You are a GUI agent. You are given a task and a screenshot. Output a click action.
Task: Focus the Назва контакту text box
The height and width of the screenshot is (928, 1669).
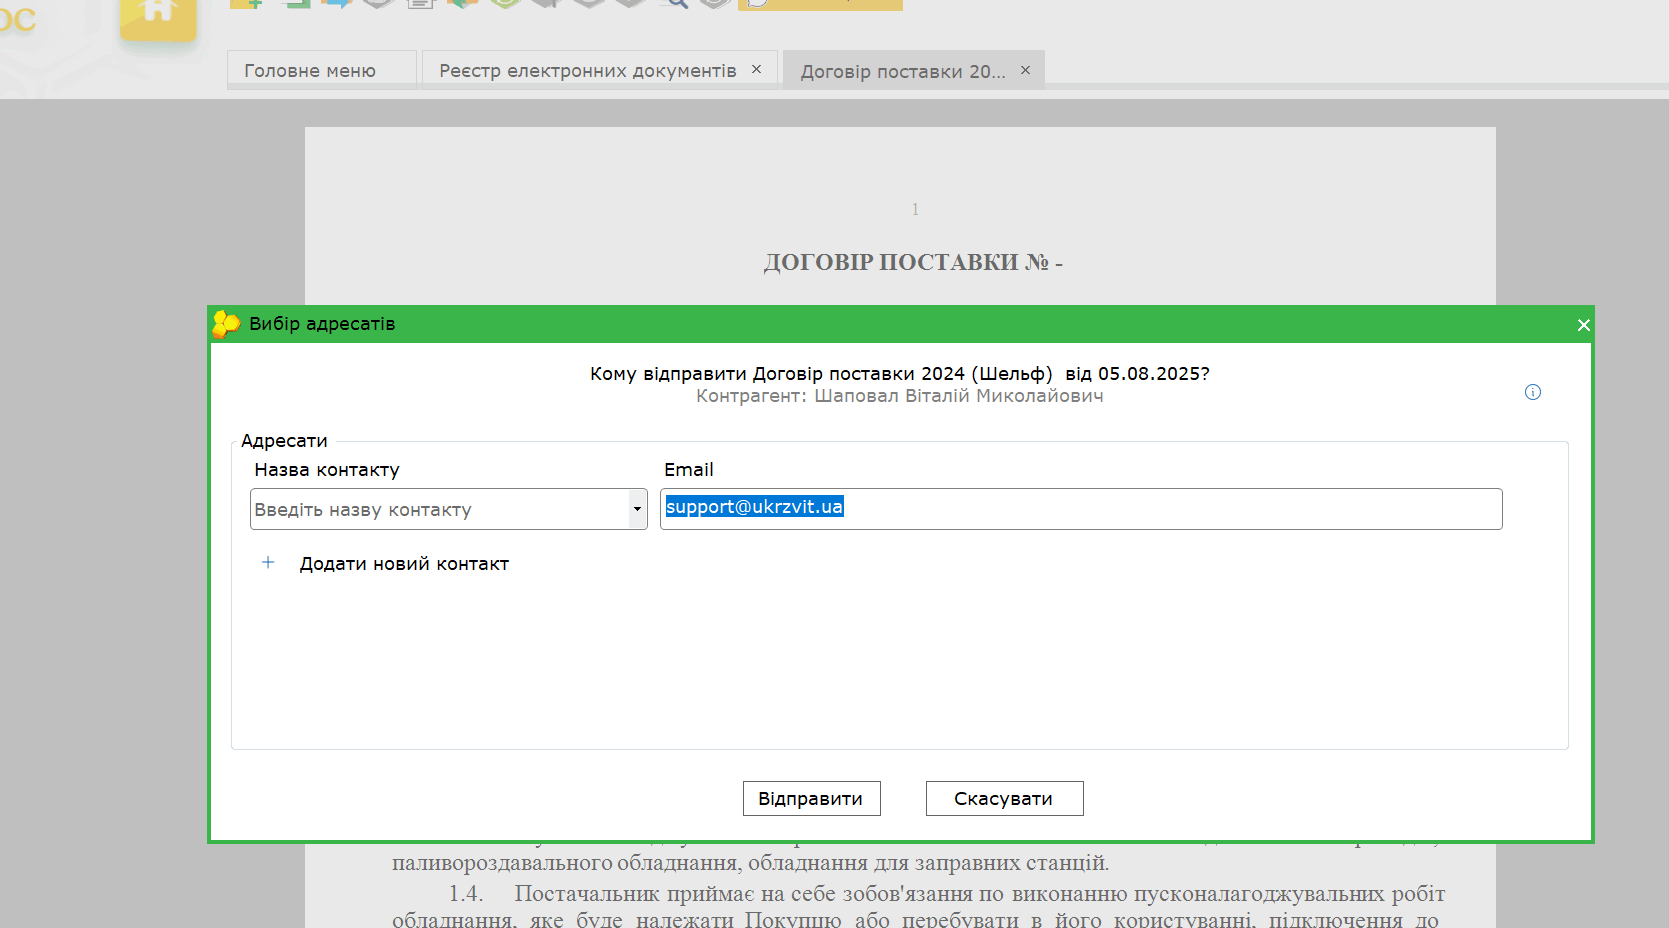439,509
